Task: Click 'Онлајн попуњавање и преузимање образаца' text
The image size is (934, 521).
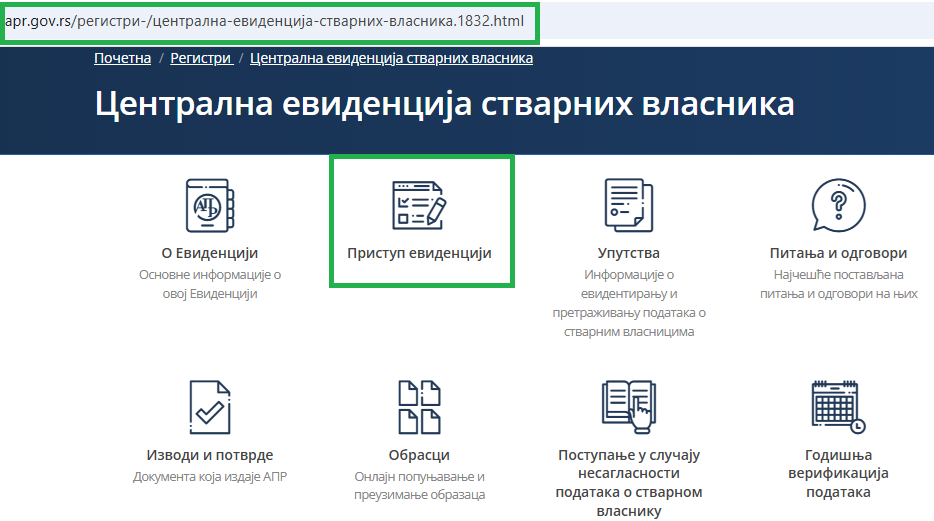Action: pyautogui.click(x=419, y=485)
